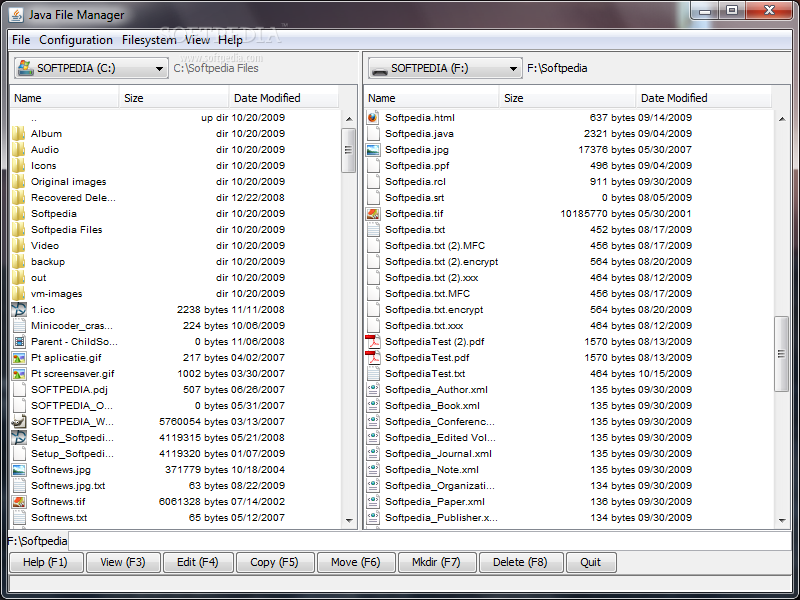Click left pane scroll down arrow

pyautogui.click(x=349, y=520)
